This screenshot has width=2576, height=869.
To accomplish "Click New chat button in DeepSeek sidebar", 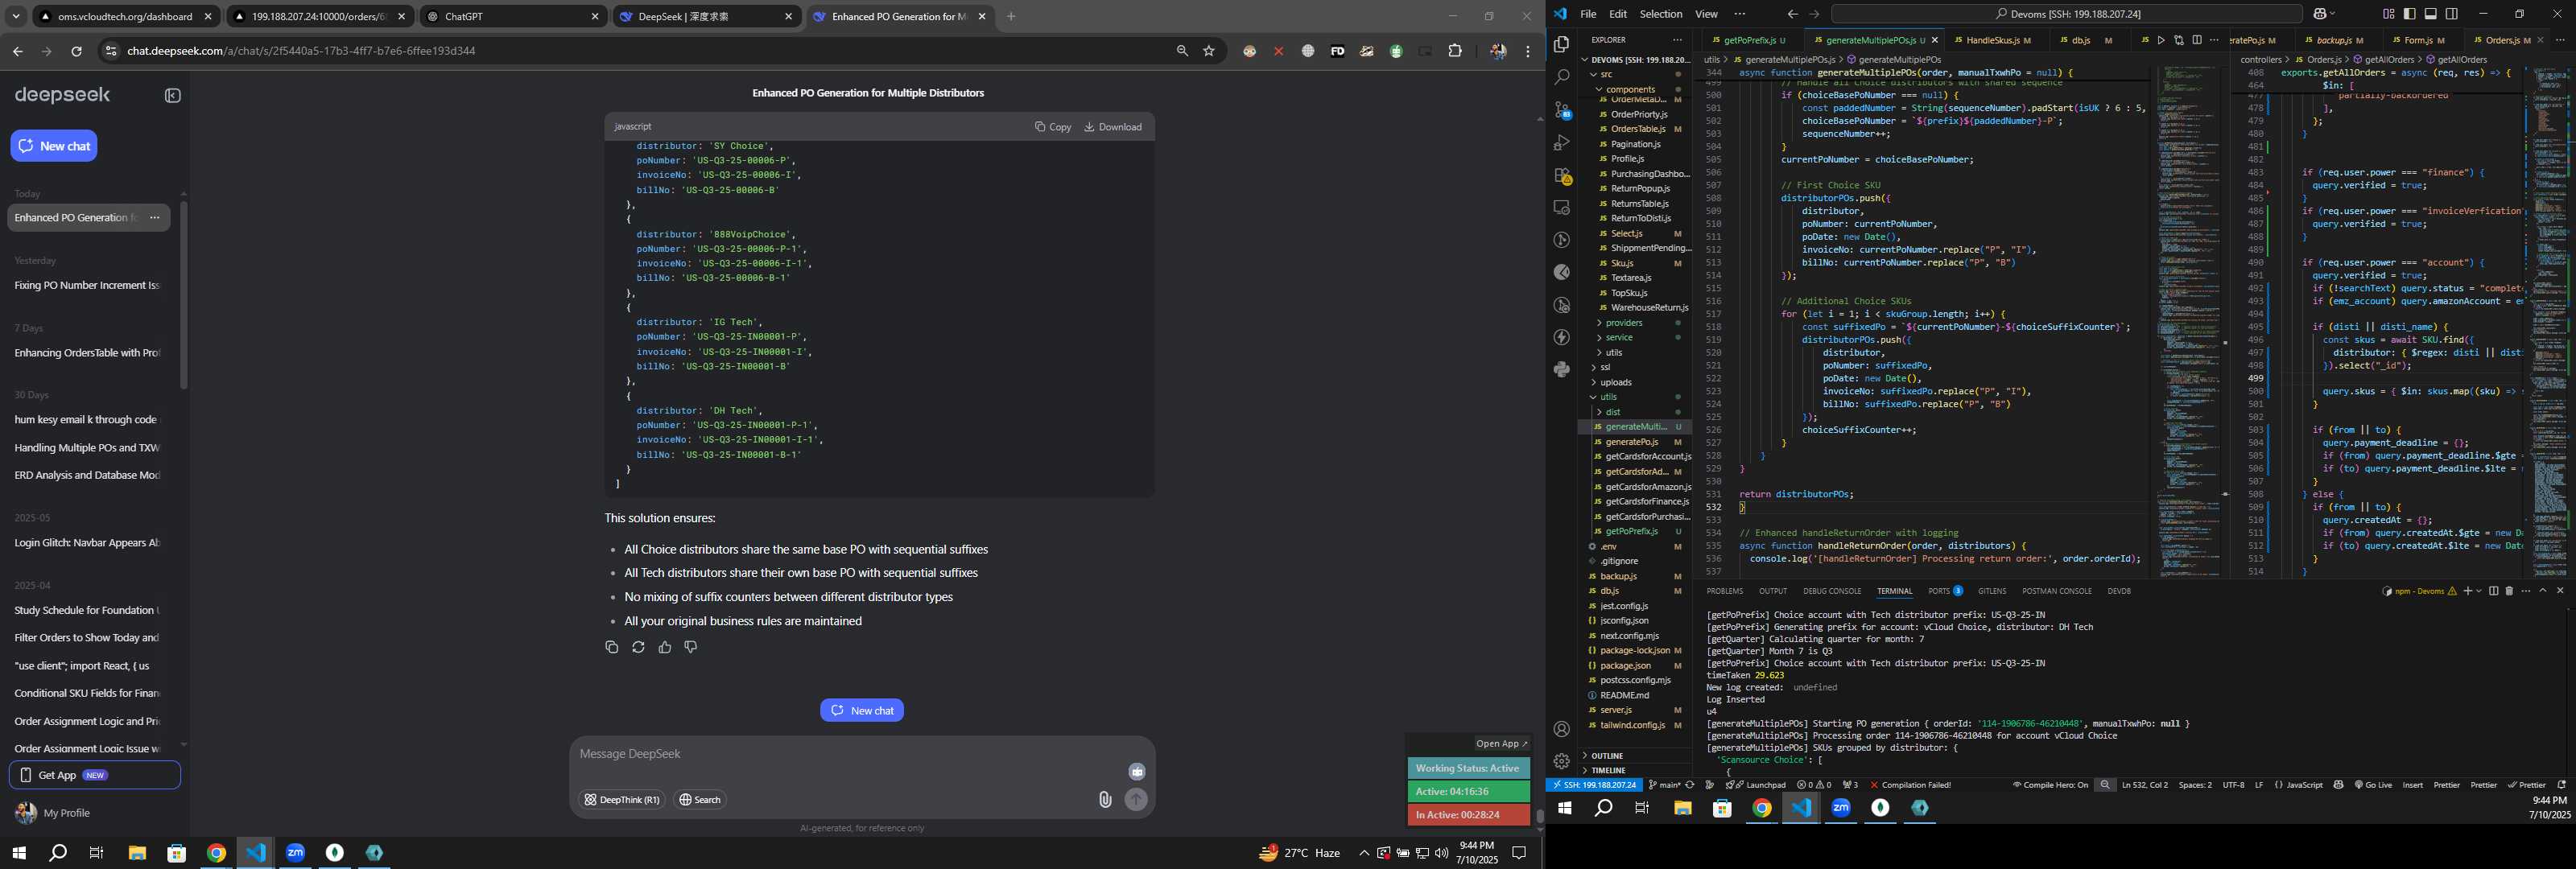I will point(54,146).
